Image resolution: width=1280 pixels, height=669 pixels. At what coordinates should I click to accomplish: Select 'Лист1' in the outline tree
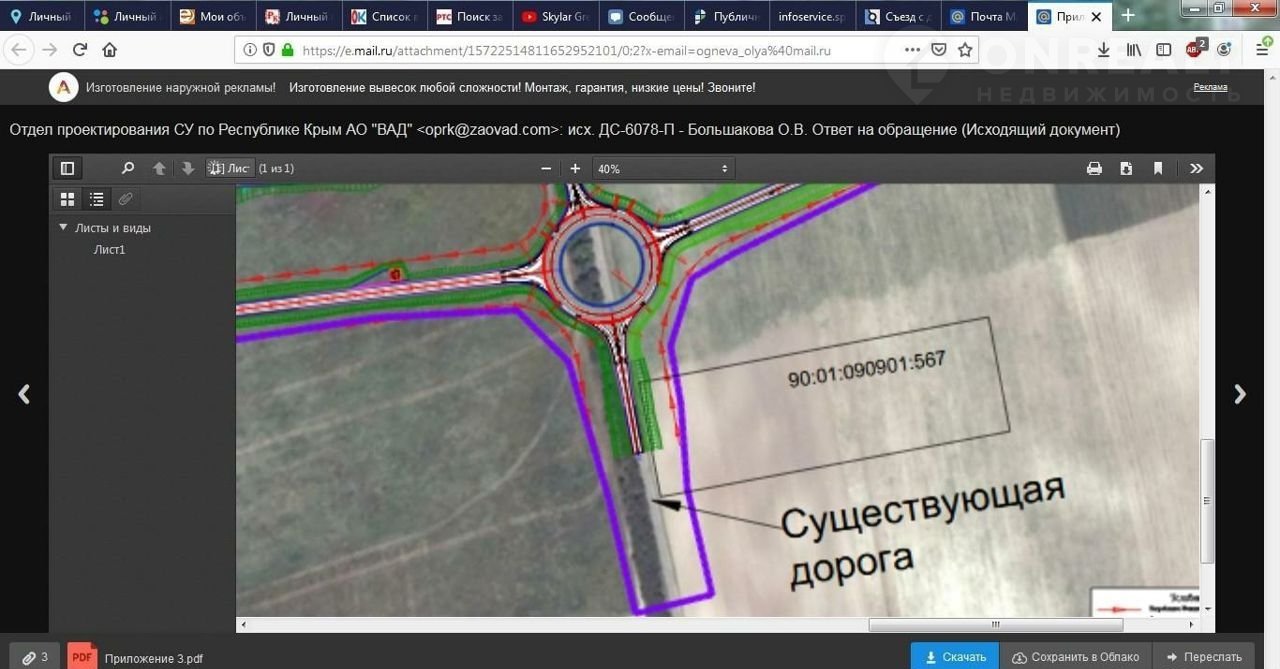109,250
